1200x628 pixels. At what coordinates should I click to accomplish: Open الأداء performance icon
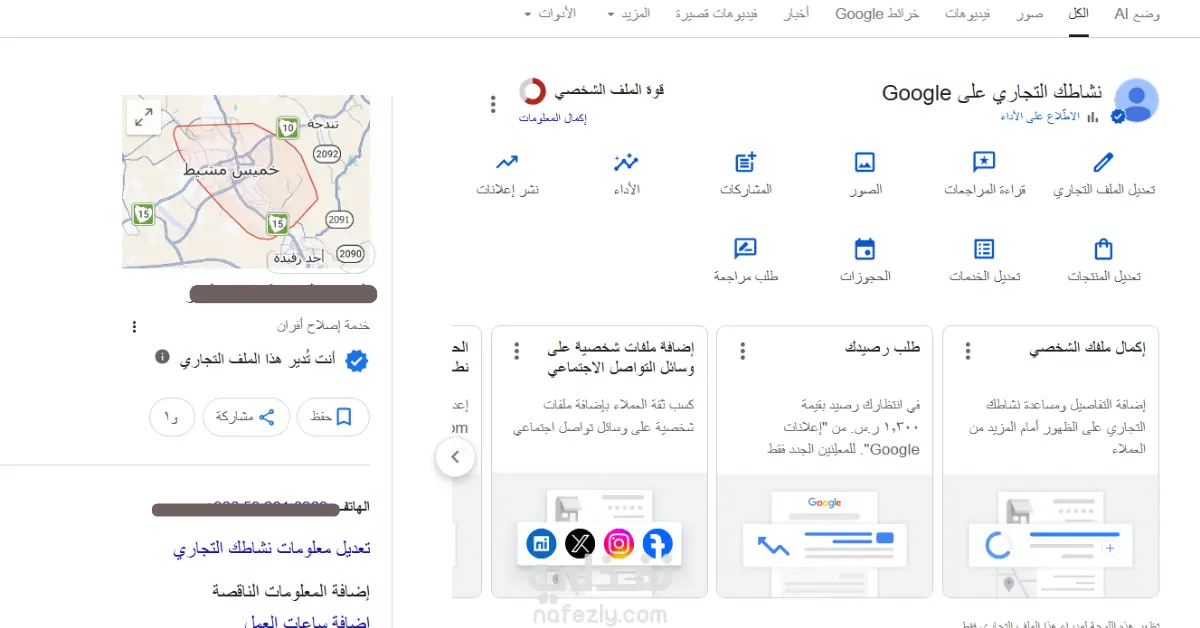[x=626, y=162]
